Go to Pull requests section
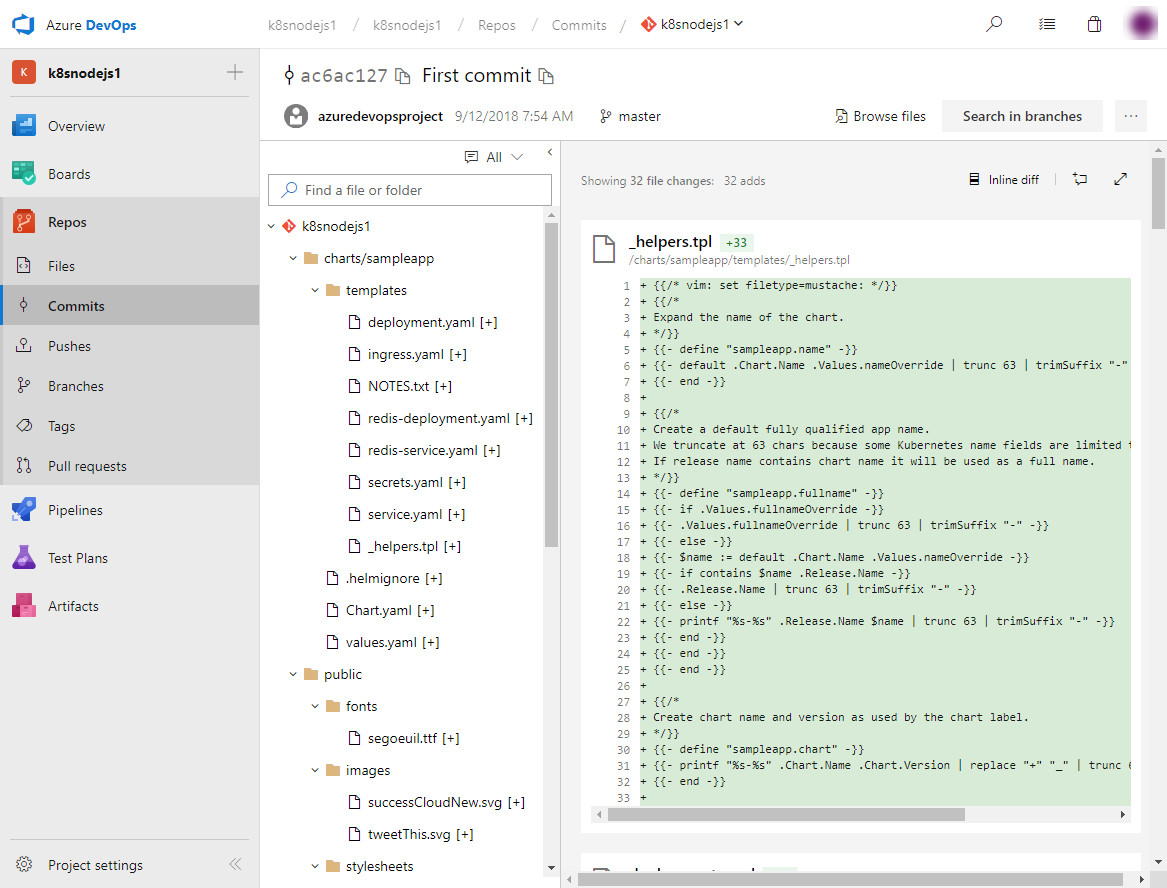 [x=87, y=466]
